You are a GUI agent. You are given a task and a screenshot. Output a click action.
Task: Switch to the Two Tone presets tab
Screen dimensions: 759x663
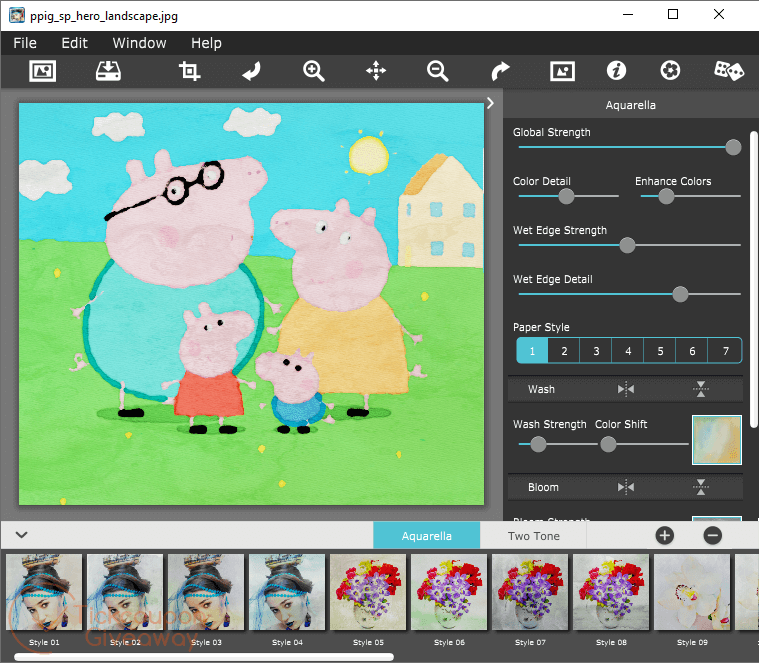click(533, 536)
